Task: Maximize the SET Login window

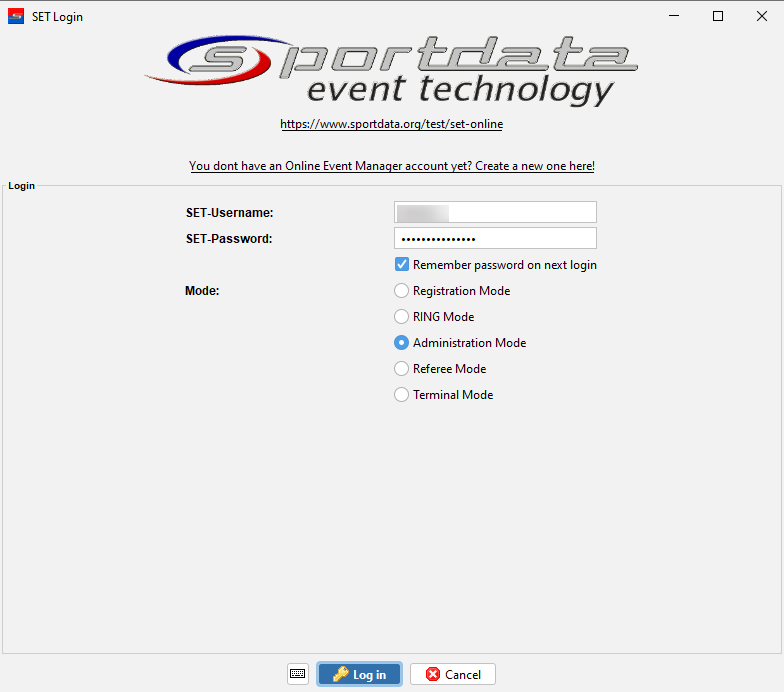Action: (718, 16)
